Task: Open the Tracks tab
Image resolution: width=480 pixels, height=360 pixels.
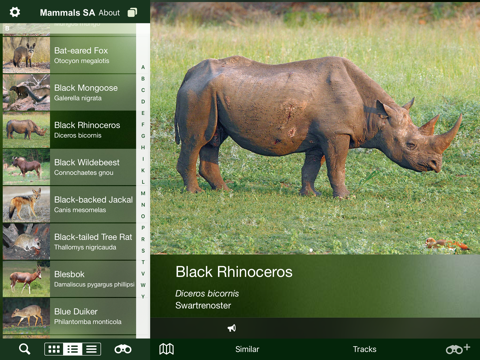Action: pos(365,349)
